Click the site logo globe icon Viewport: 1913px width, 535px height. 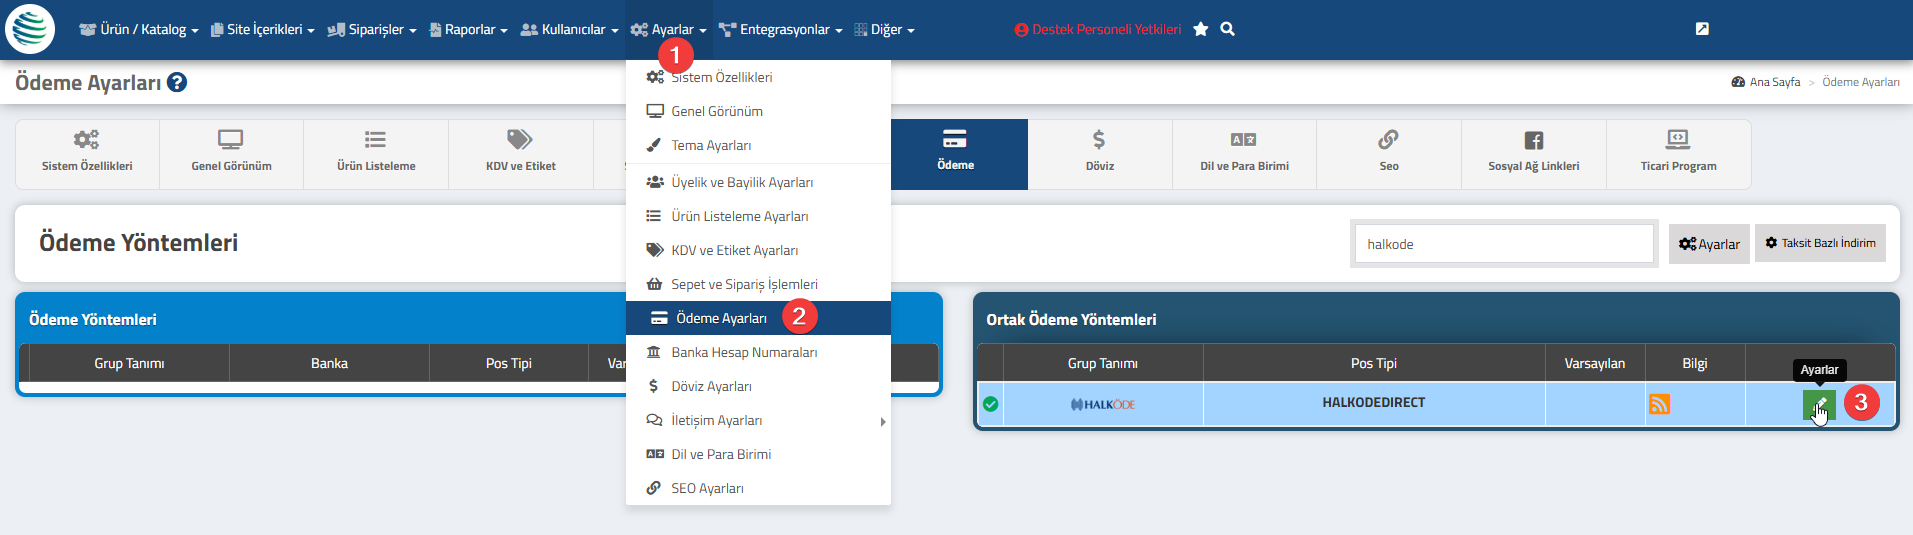[x=30, y=29]
